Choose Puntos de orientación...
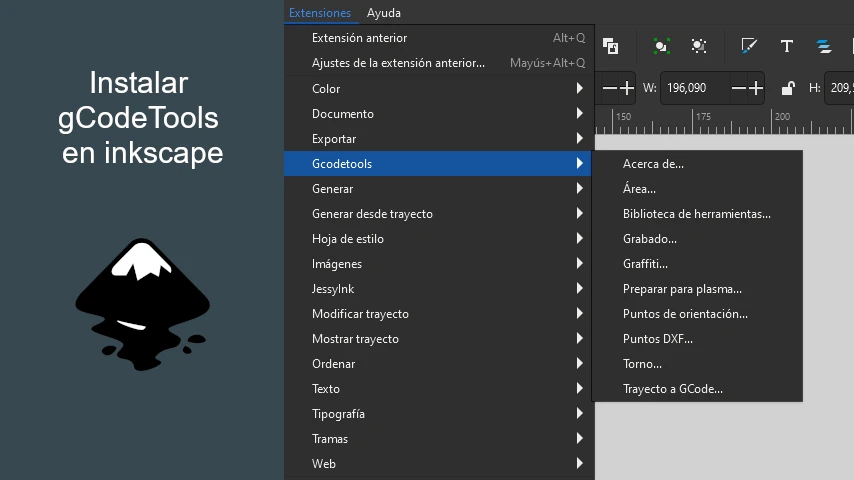The image size is (854, 480). (x=697, y=314)
